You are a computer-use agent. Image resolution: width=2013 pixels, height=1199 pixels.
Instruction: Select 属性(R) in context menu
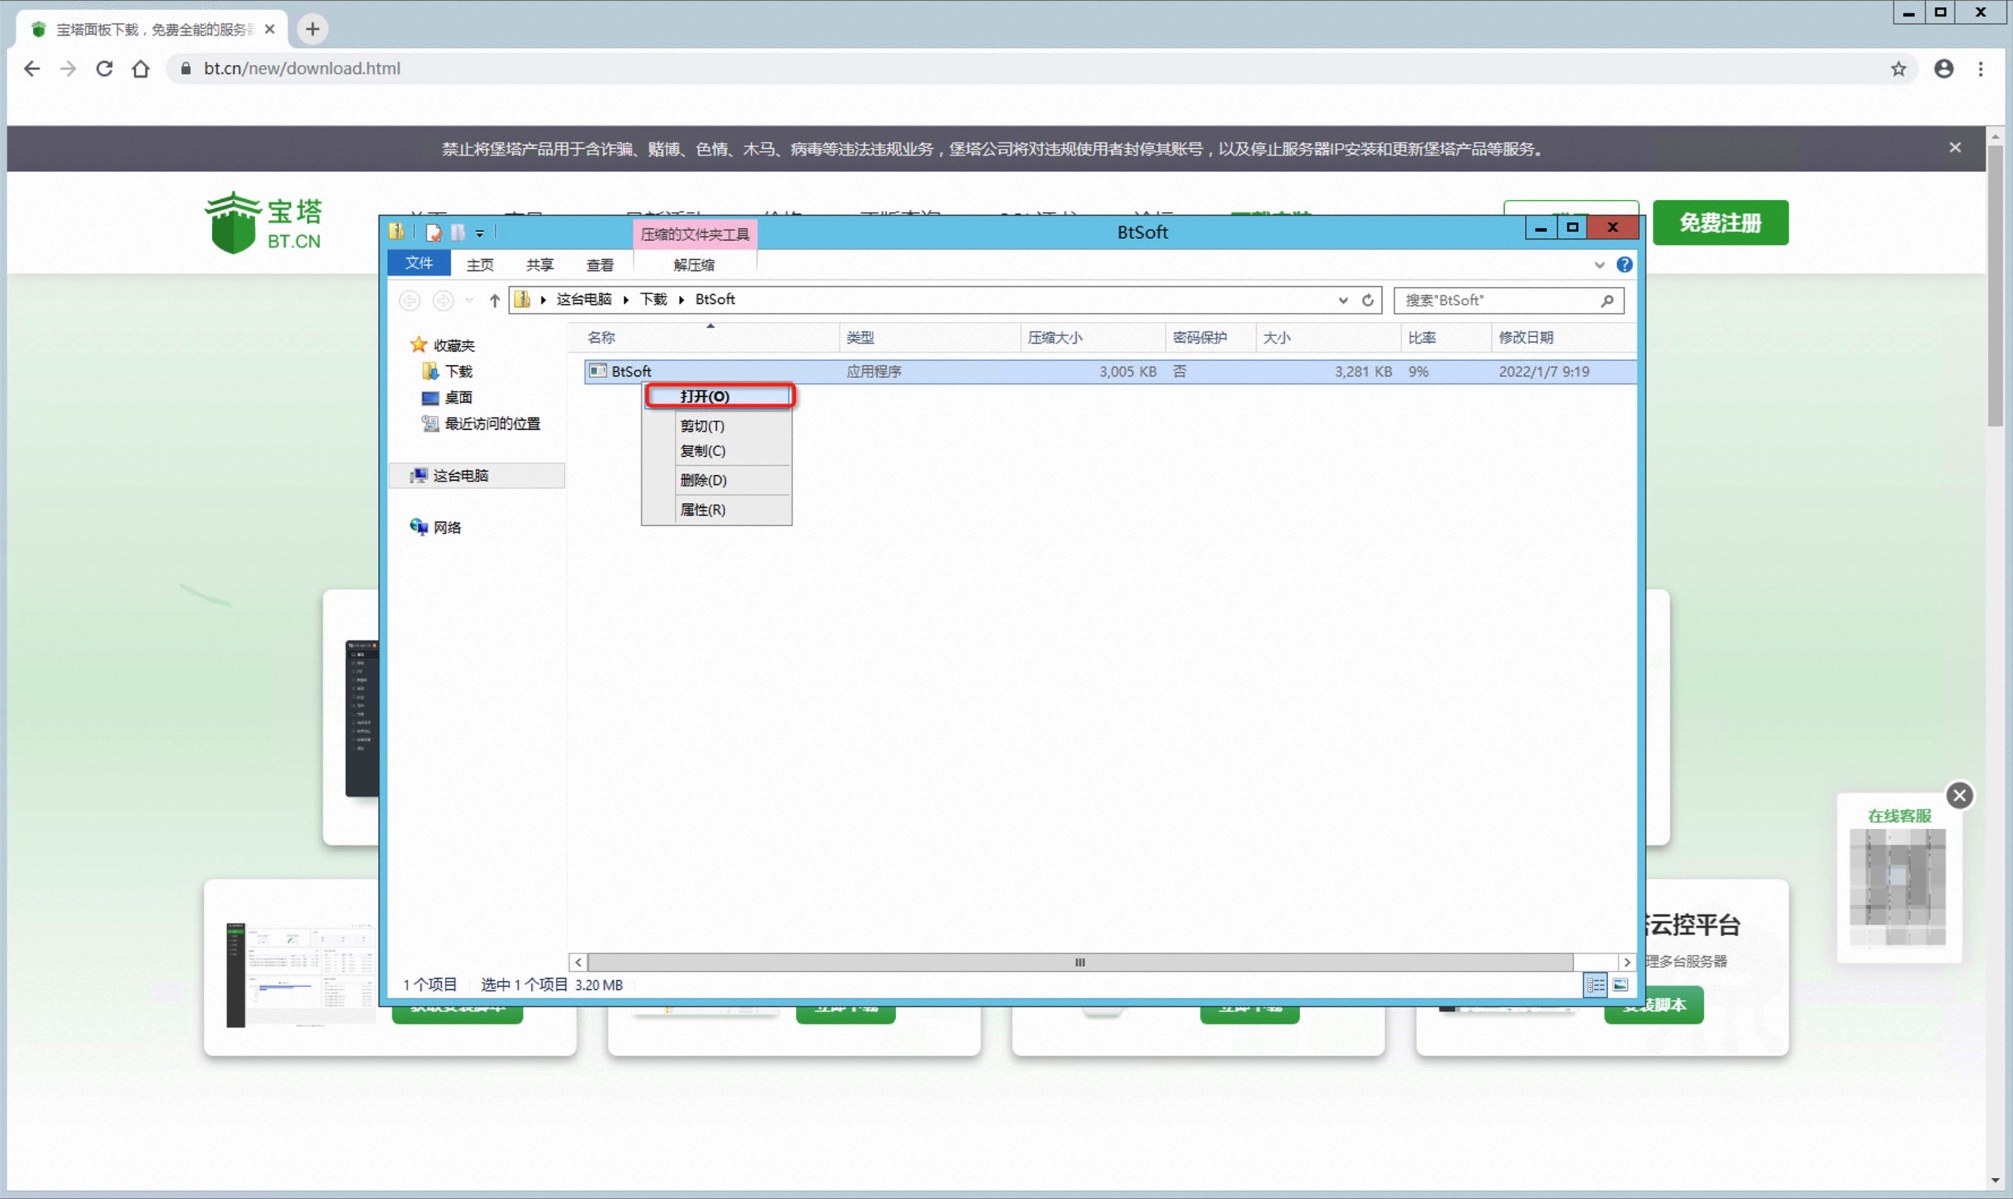click(x=717, y=510)
